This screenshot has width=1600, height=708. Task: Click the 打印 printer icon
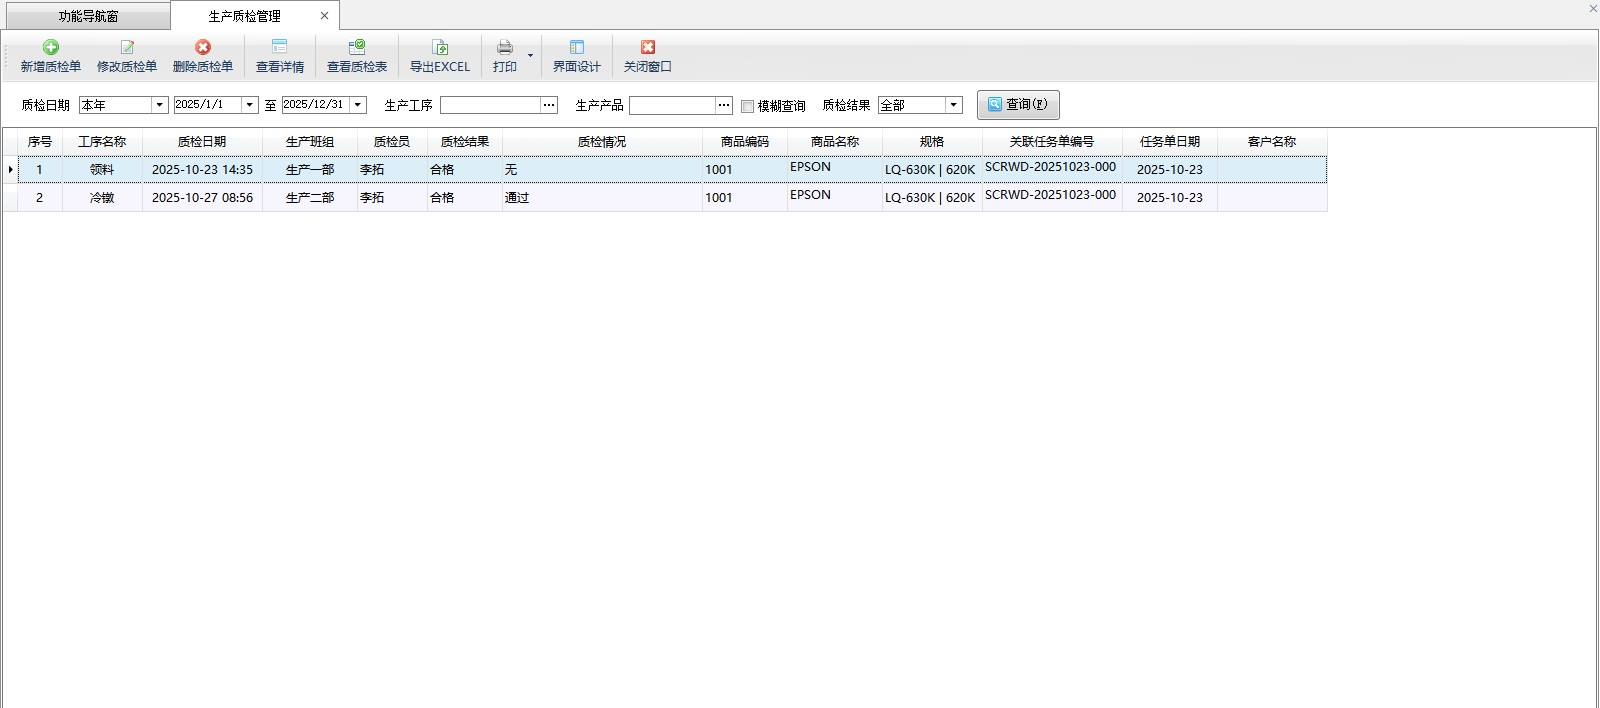[x=505, y=48]
